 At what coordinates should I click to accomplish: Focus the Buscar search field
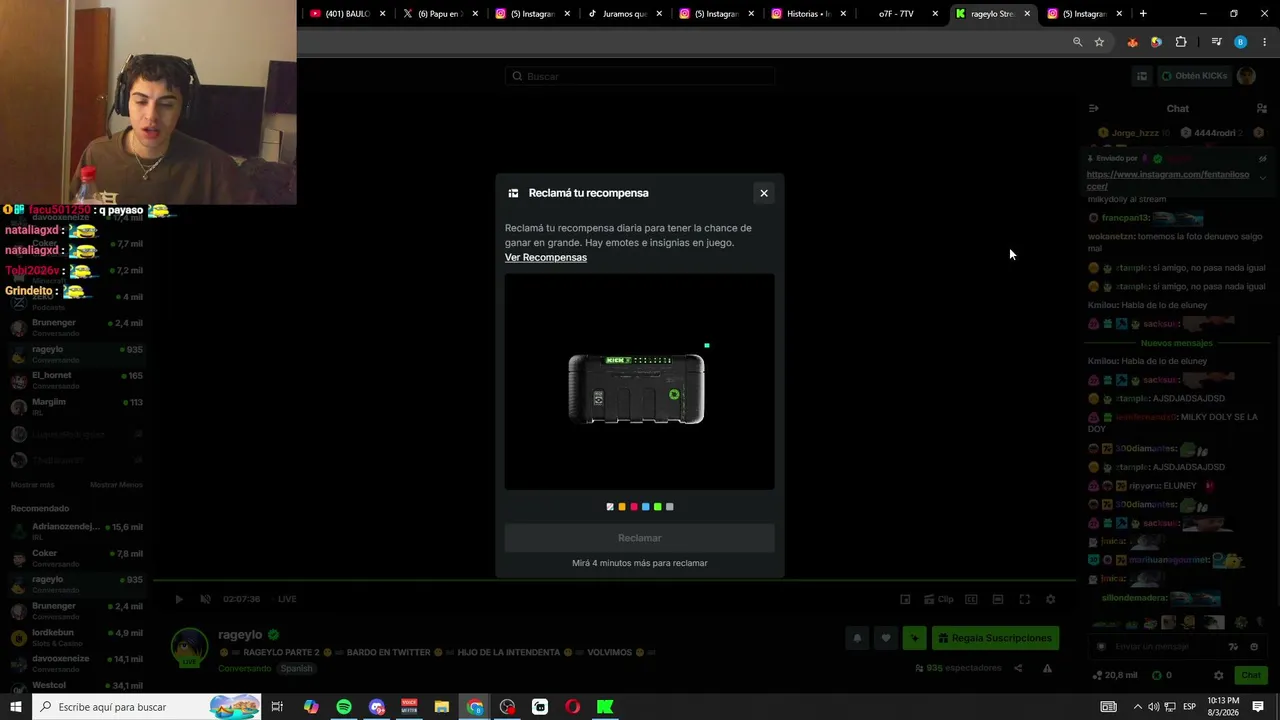pyautogui.click(x=640, y=76)
